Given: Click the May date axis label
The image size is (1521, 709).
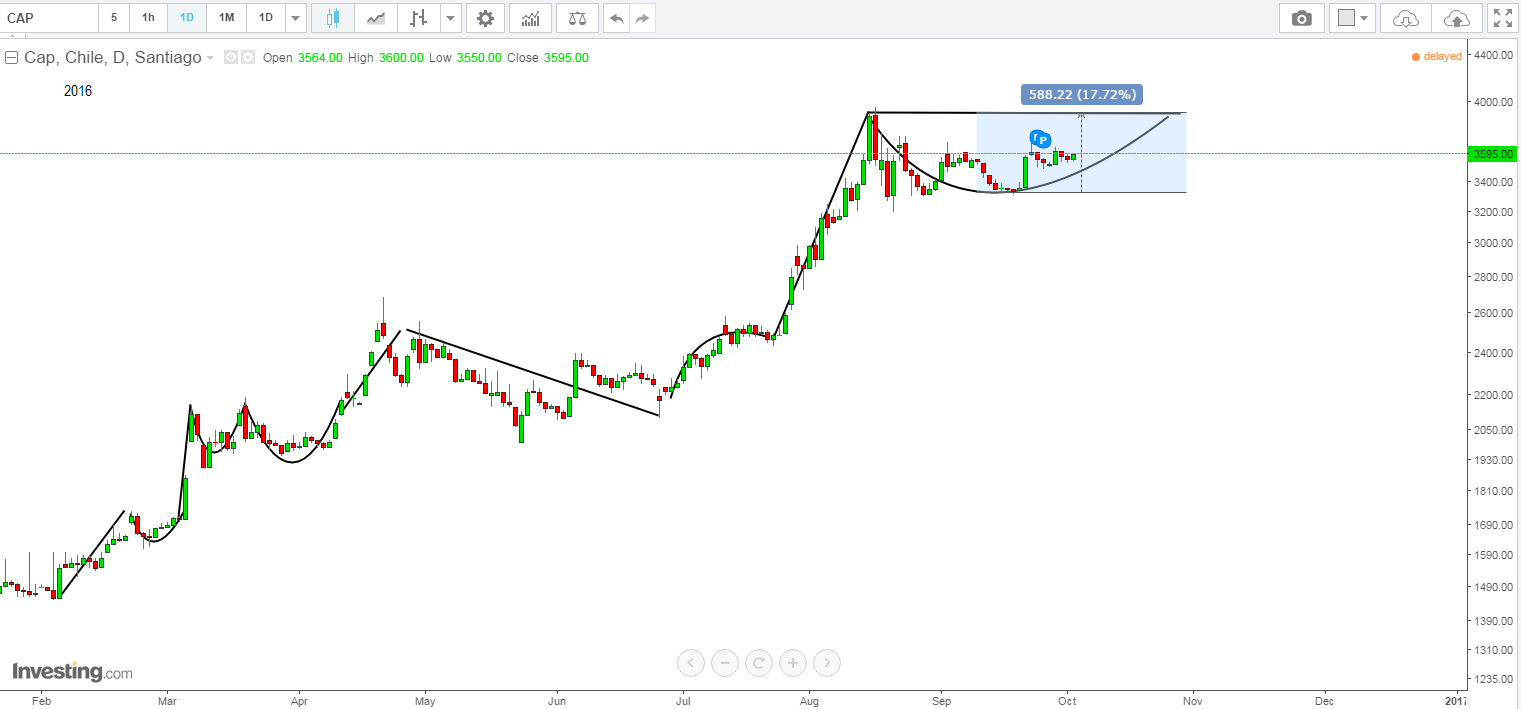Looking at the screenshot, I should (425, 700).
